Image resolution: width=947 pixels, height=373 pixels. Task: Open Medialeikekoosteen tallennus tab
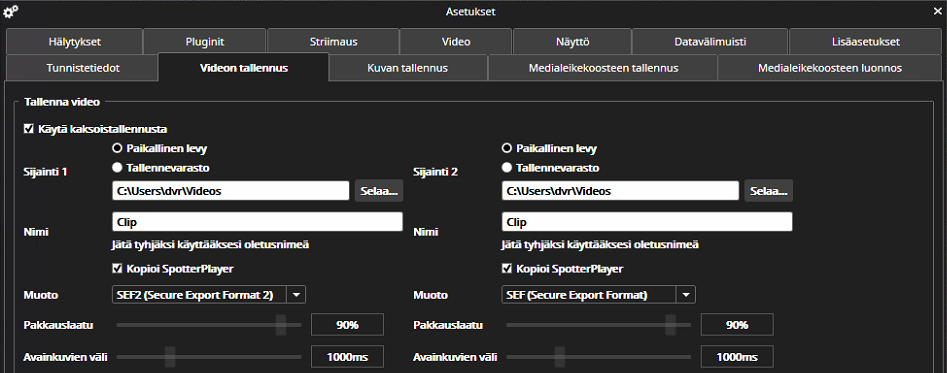tap(602, 68)
